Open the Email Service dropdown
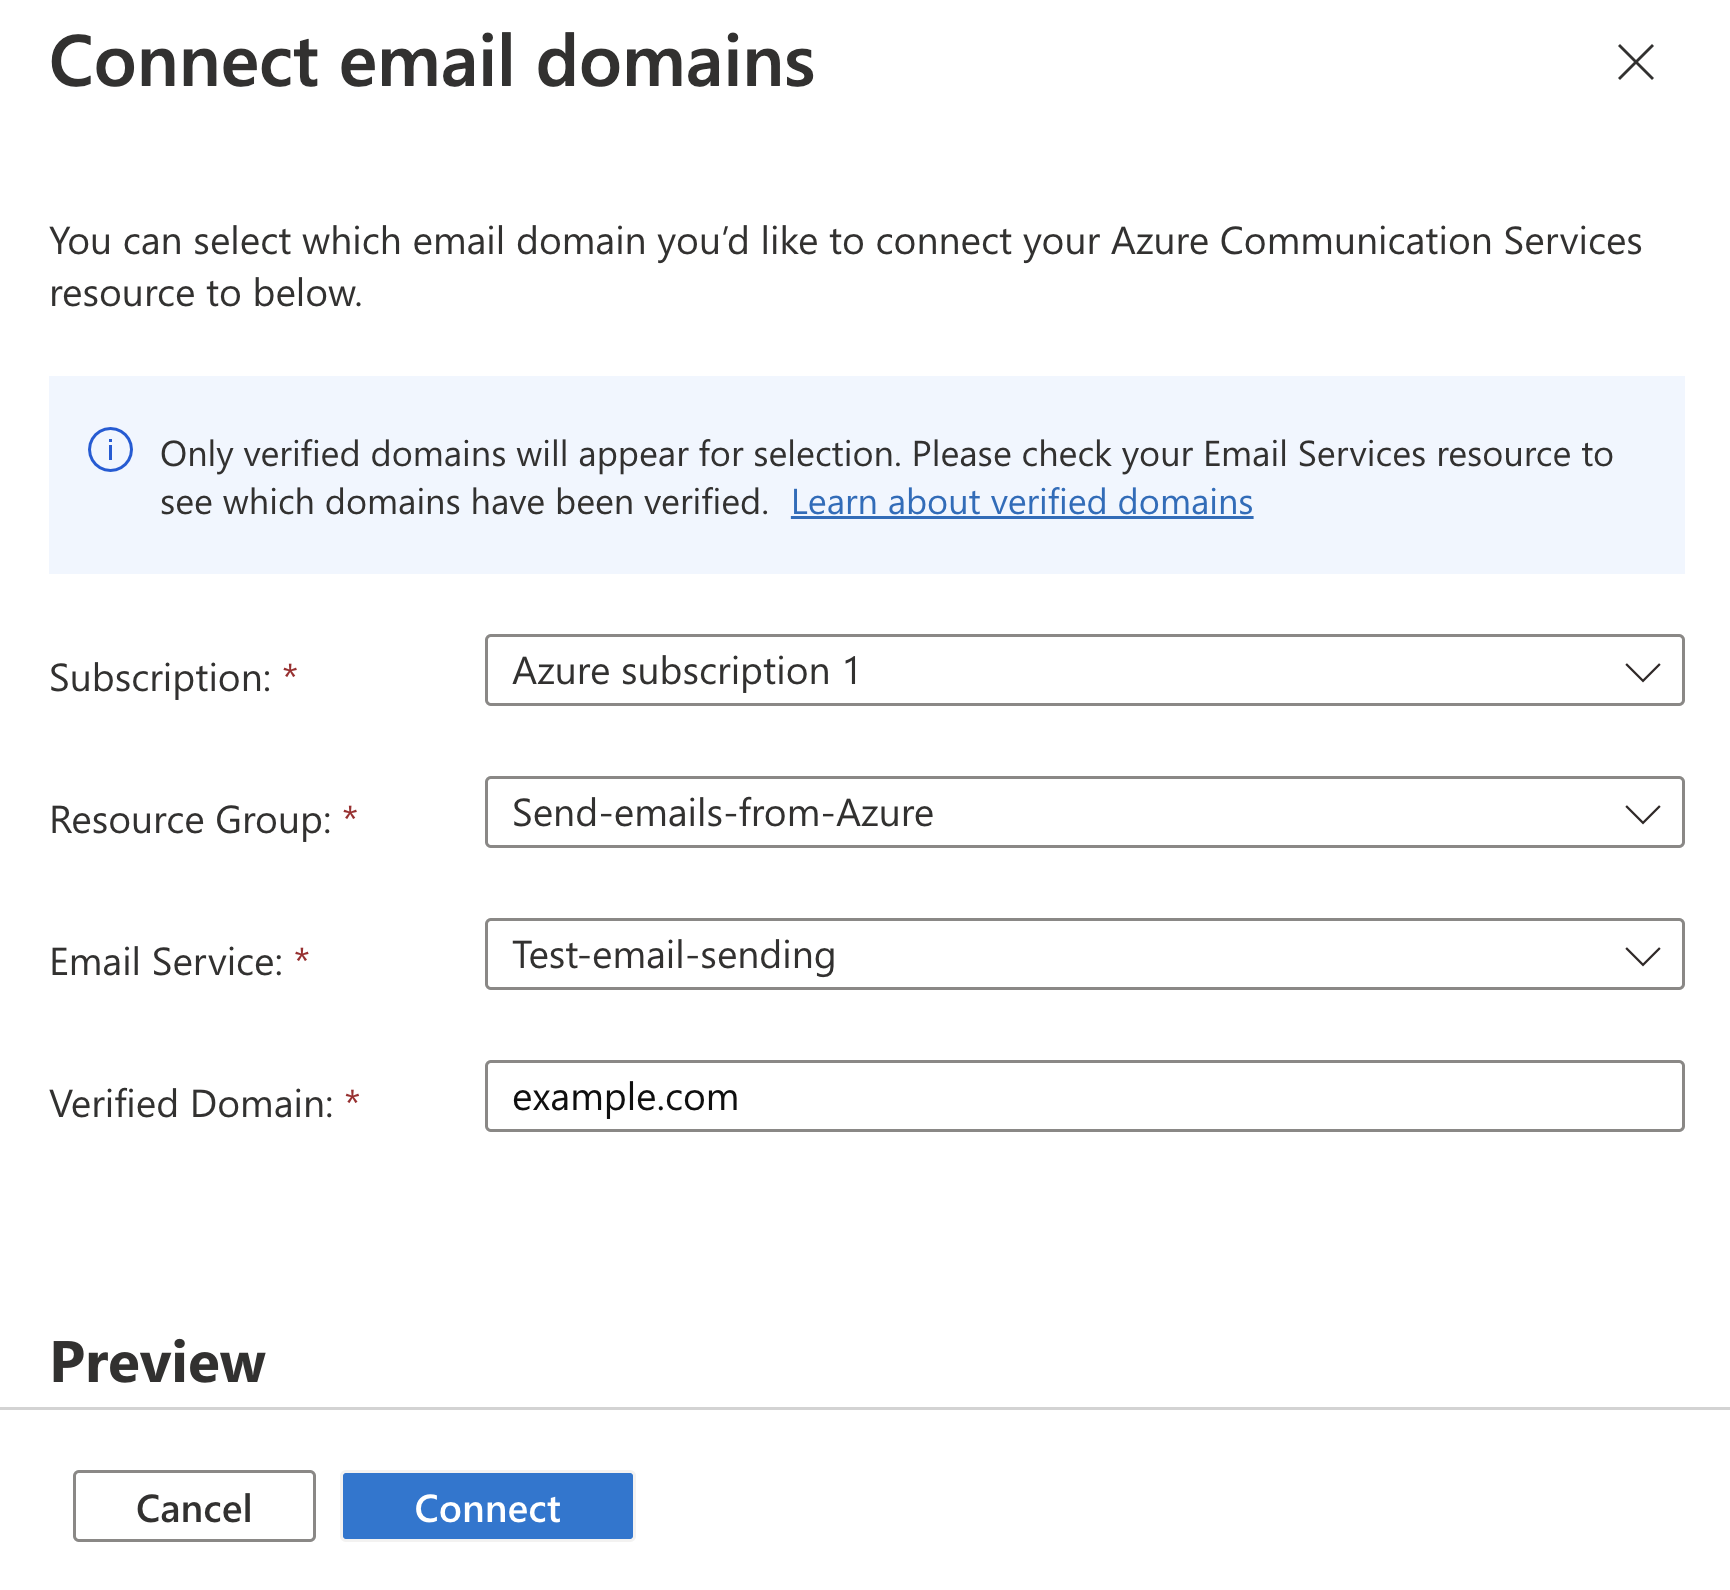Viewport: 1730px width, 1590px height. [1085, 954]
